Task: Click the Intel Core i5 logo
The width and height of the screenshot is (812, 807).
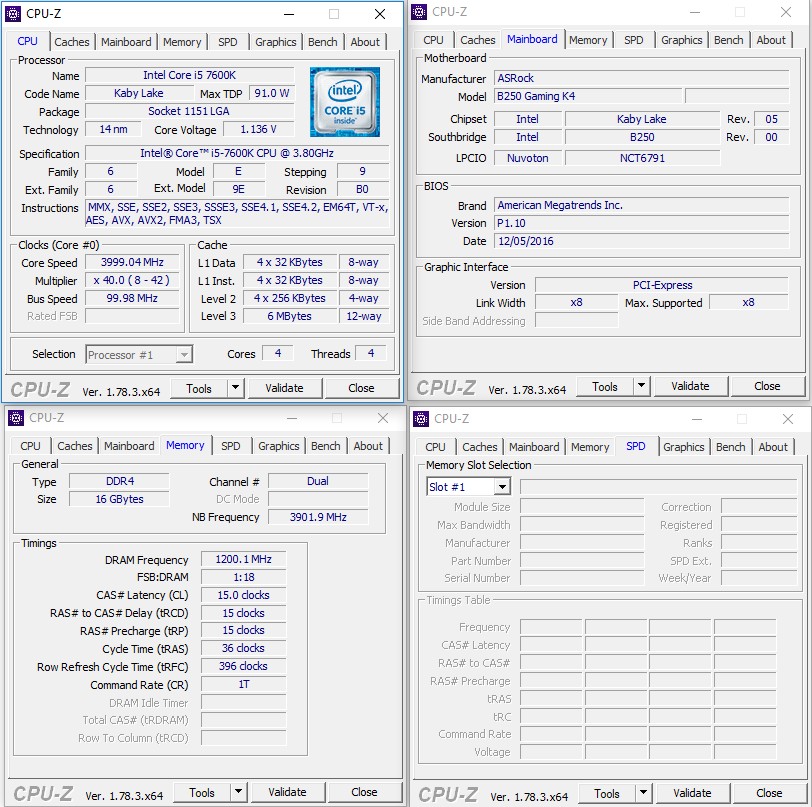Action: point(344,102)
